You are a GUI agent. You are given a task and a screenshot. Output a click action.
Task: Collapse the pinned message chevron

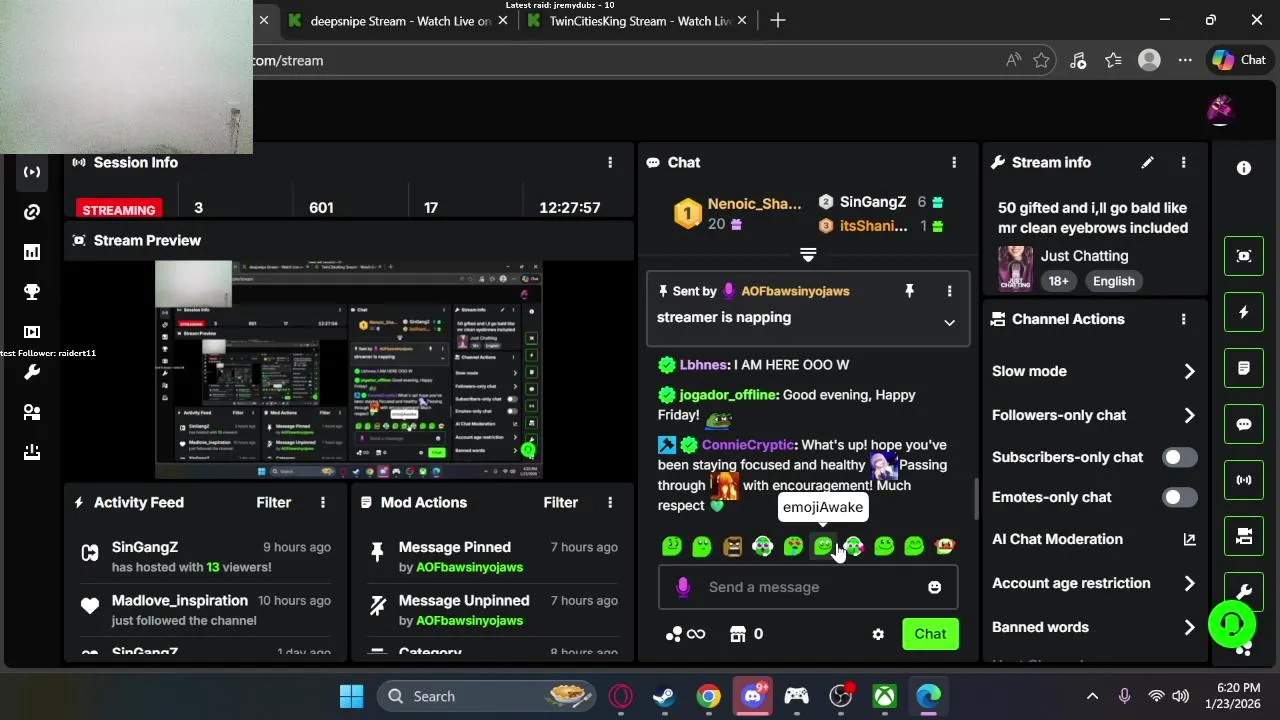click(950, 322)
